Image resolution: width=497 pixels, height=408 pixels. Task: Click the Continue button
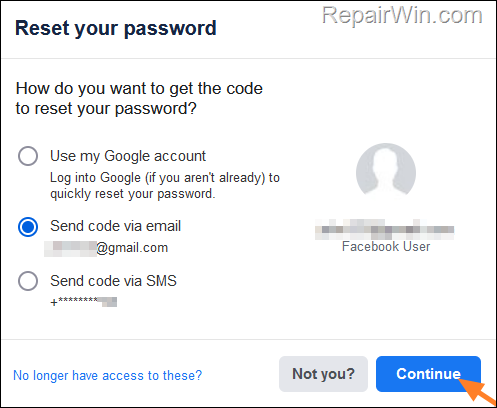[x=428, y=374]
